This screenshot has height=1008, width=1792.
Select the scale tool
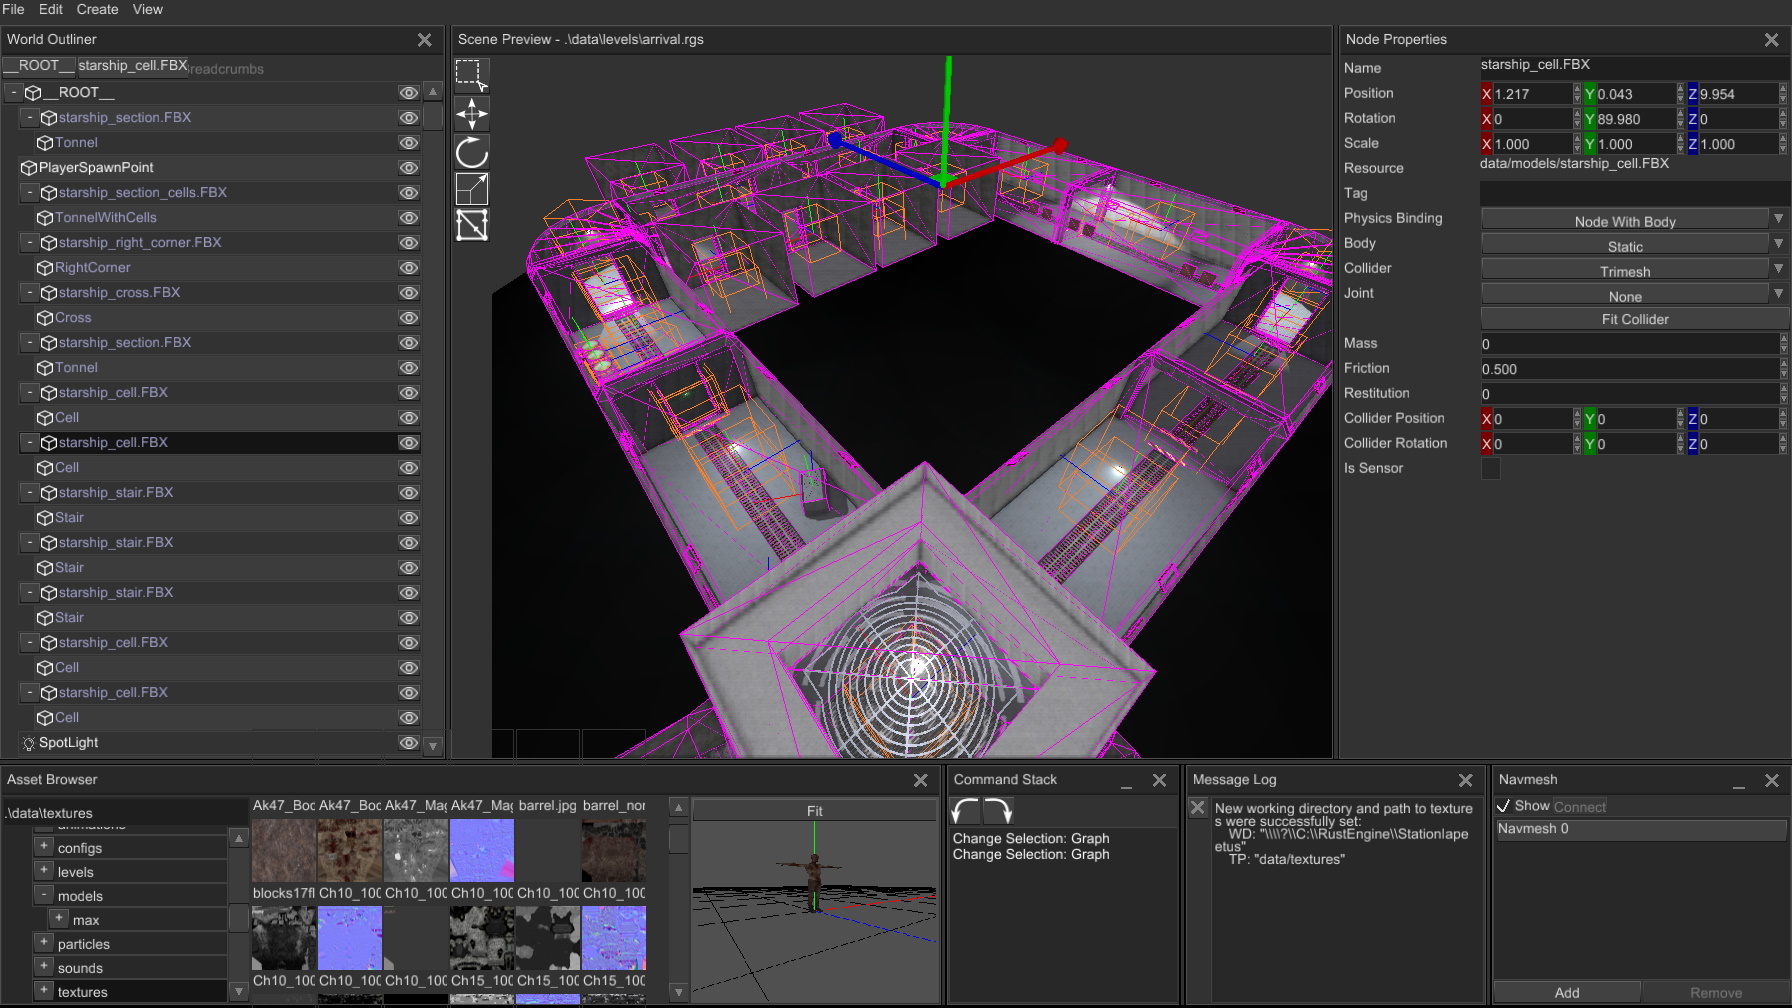[471, 189]
